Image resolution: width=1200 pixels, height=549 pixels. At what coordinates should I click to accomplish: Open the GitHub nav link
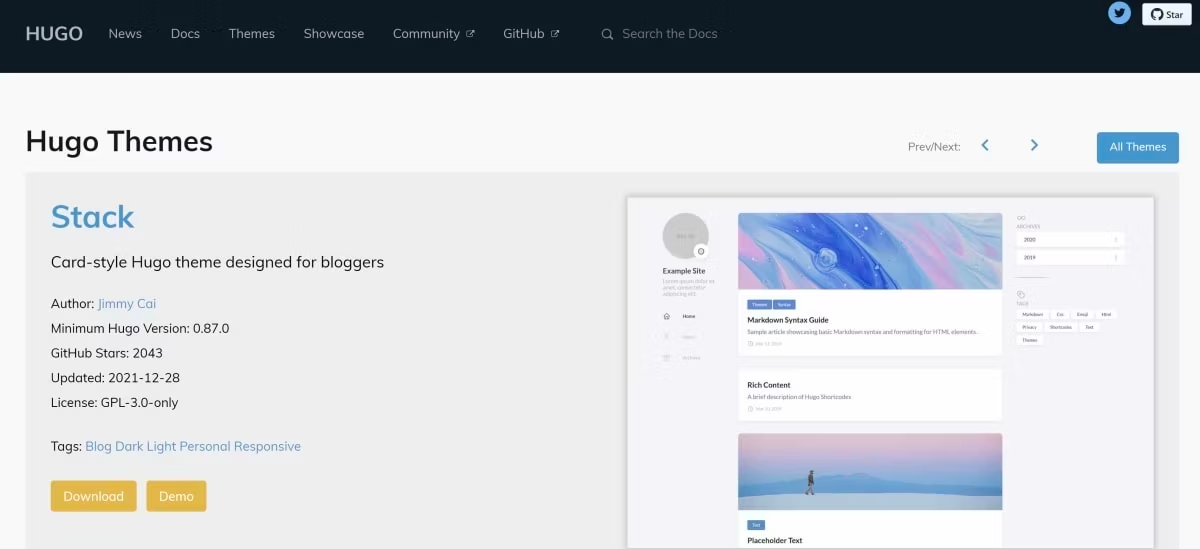click(x=531, y=33)
